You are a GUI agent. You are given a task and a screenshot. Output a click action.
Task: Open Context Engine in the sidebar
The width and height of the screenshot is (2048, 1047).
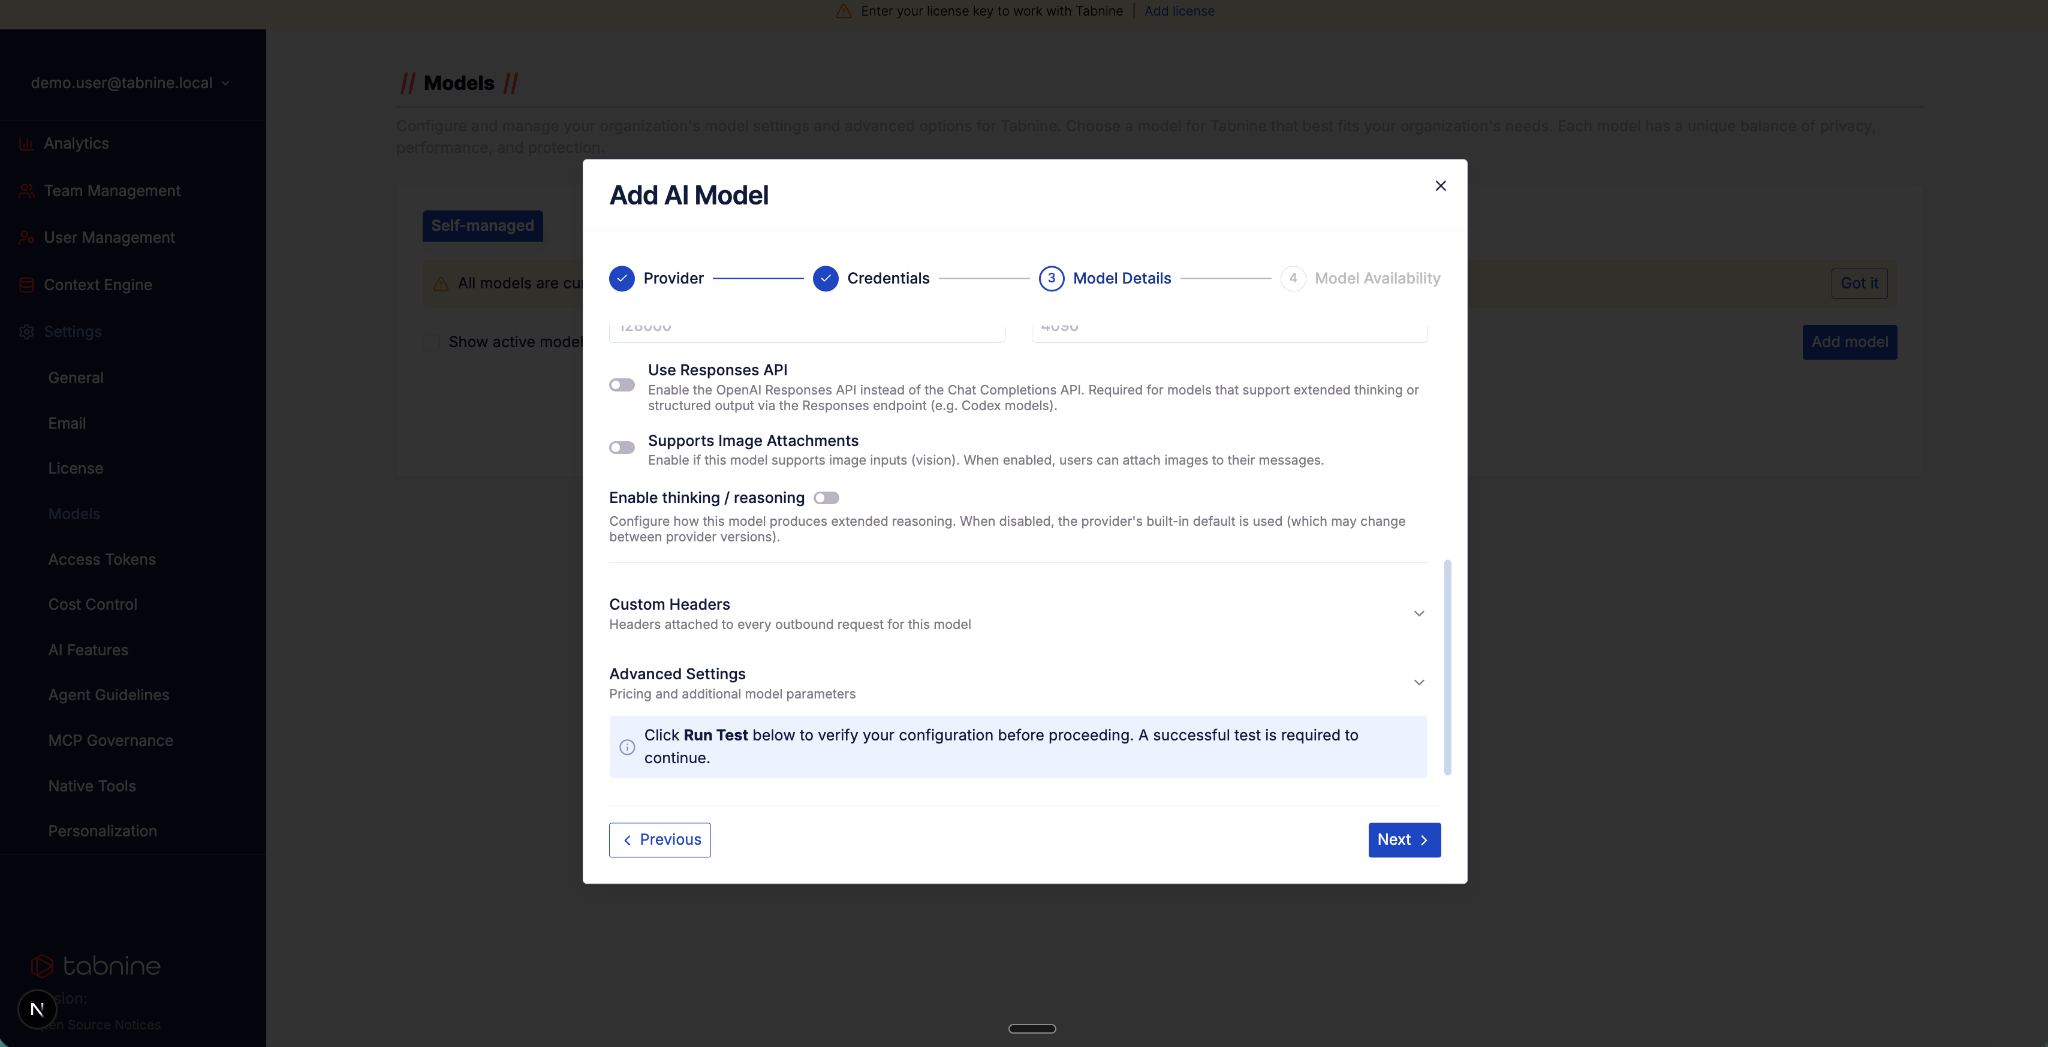pyautogui.click(x=98, y=285)
